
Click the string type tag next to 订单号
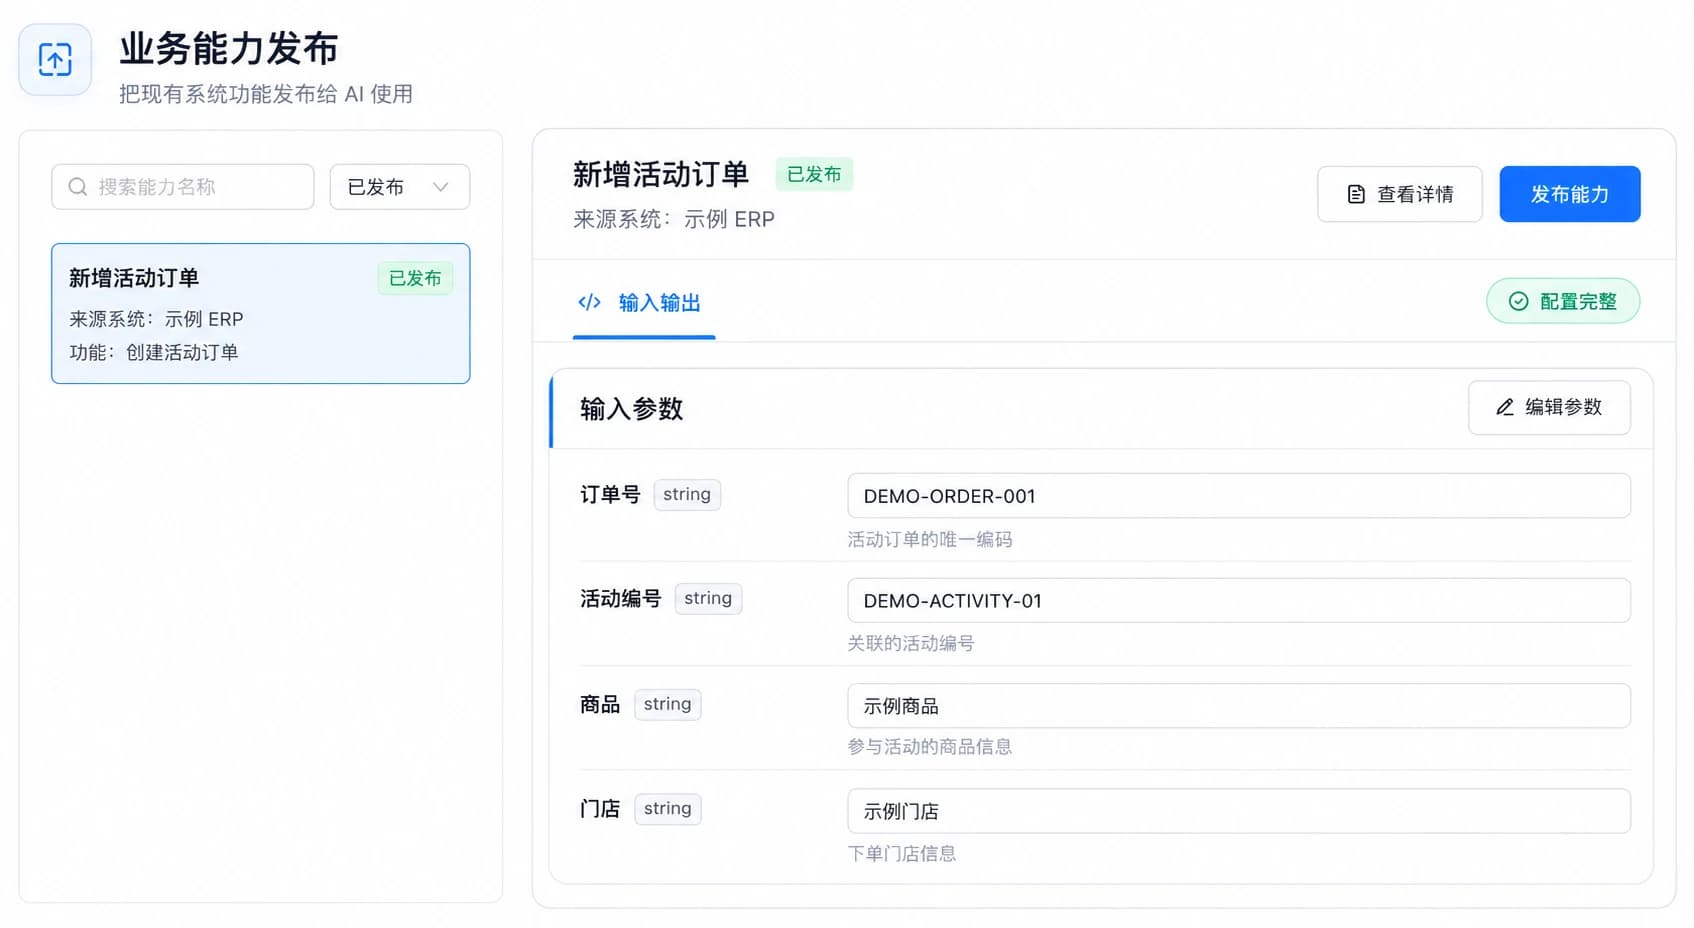pos(687,494)
